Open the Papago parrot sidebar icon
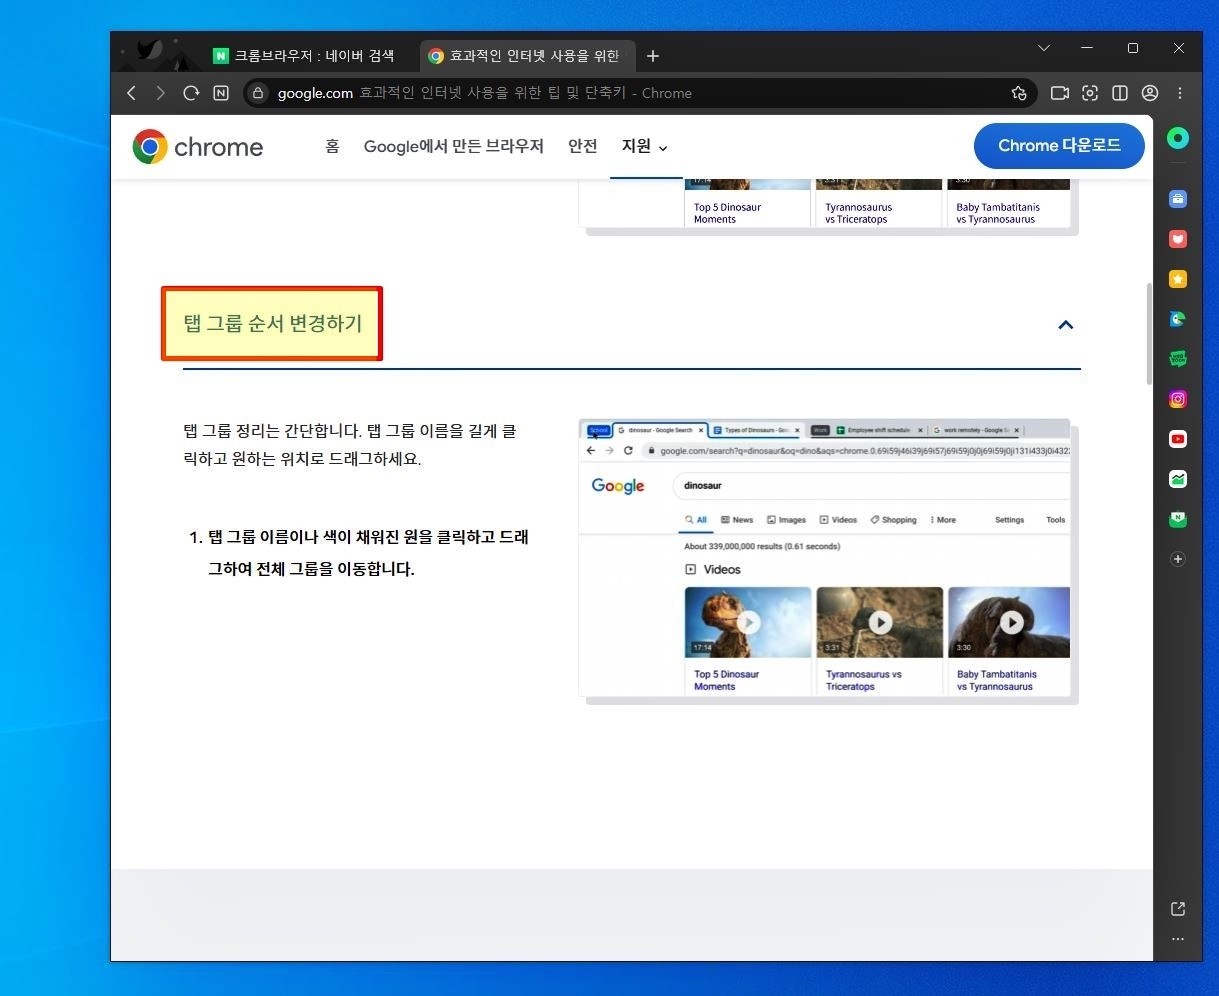This screenshot has height=996, width=1219. [x=1178, y=319]
